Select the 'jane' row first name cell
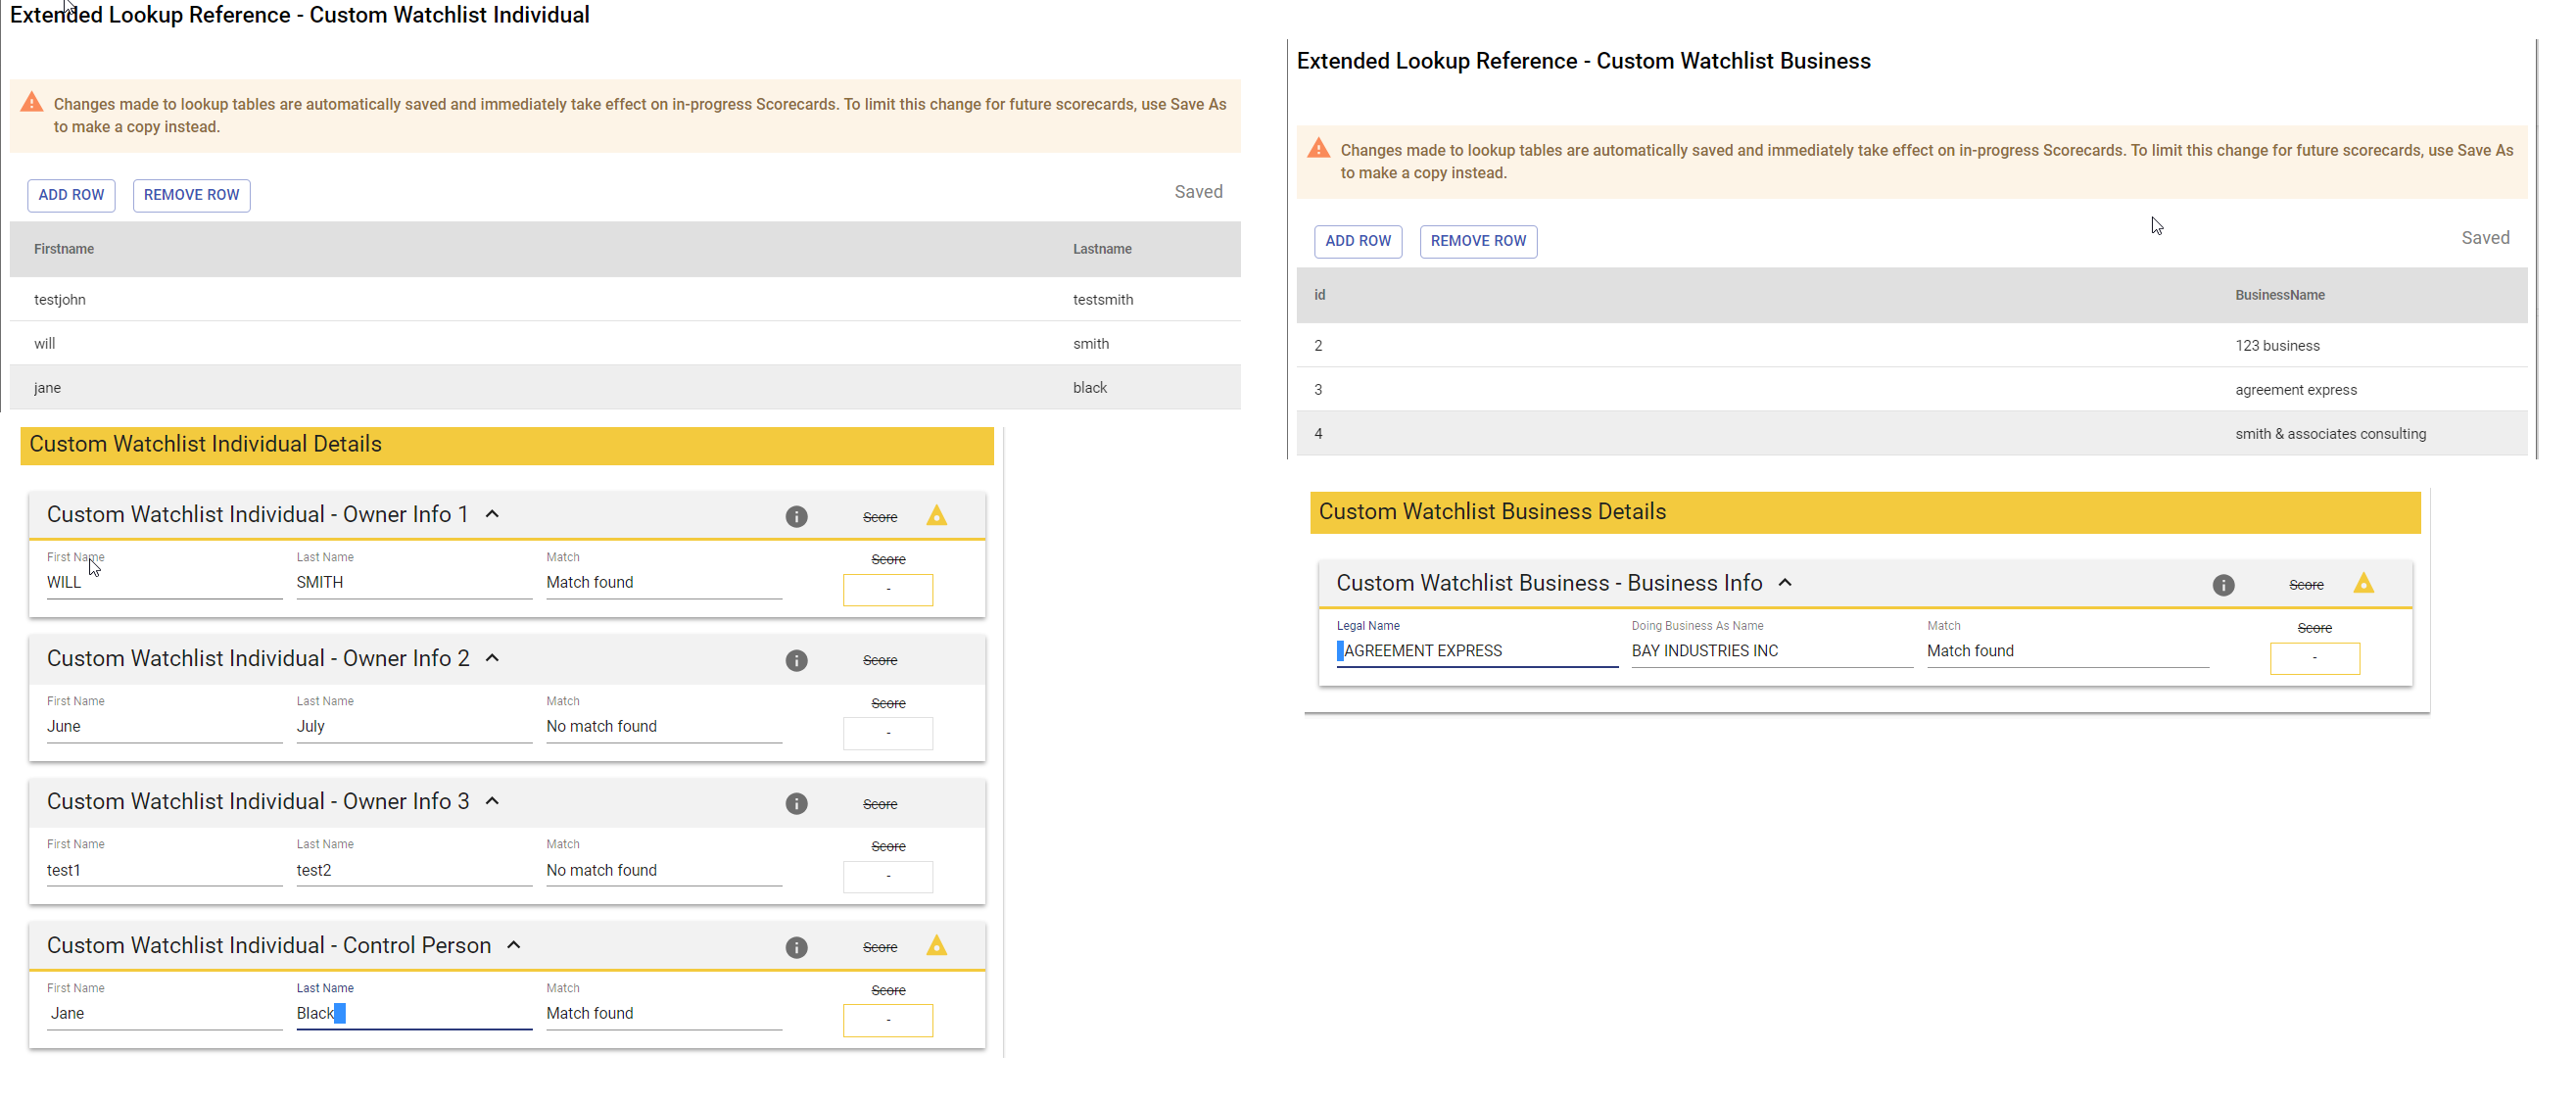Screen dimensions: 2576x1101 coord(47,388)
